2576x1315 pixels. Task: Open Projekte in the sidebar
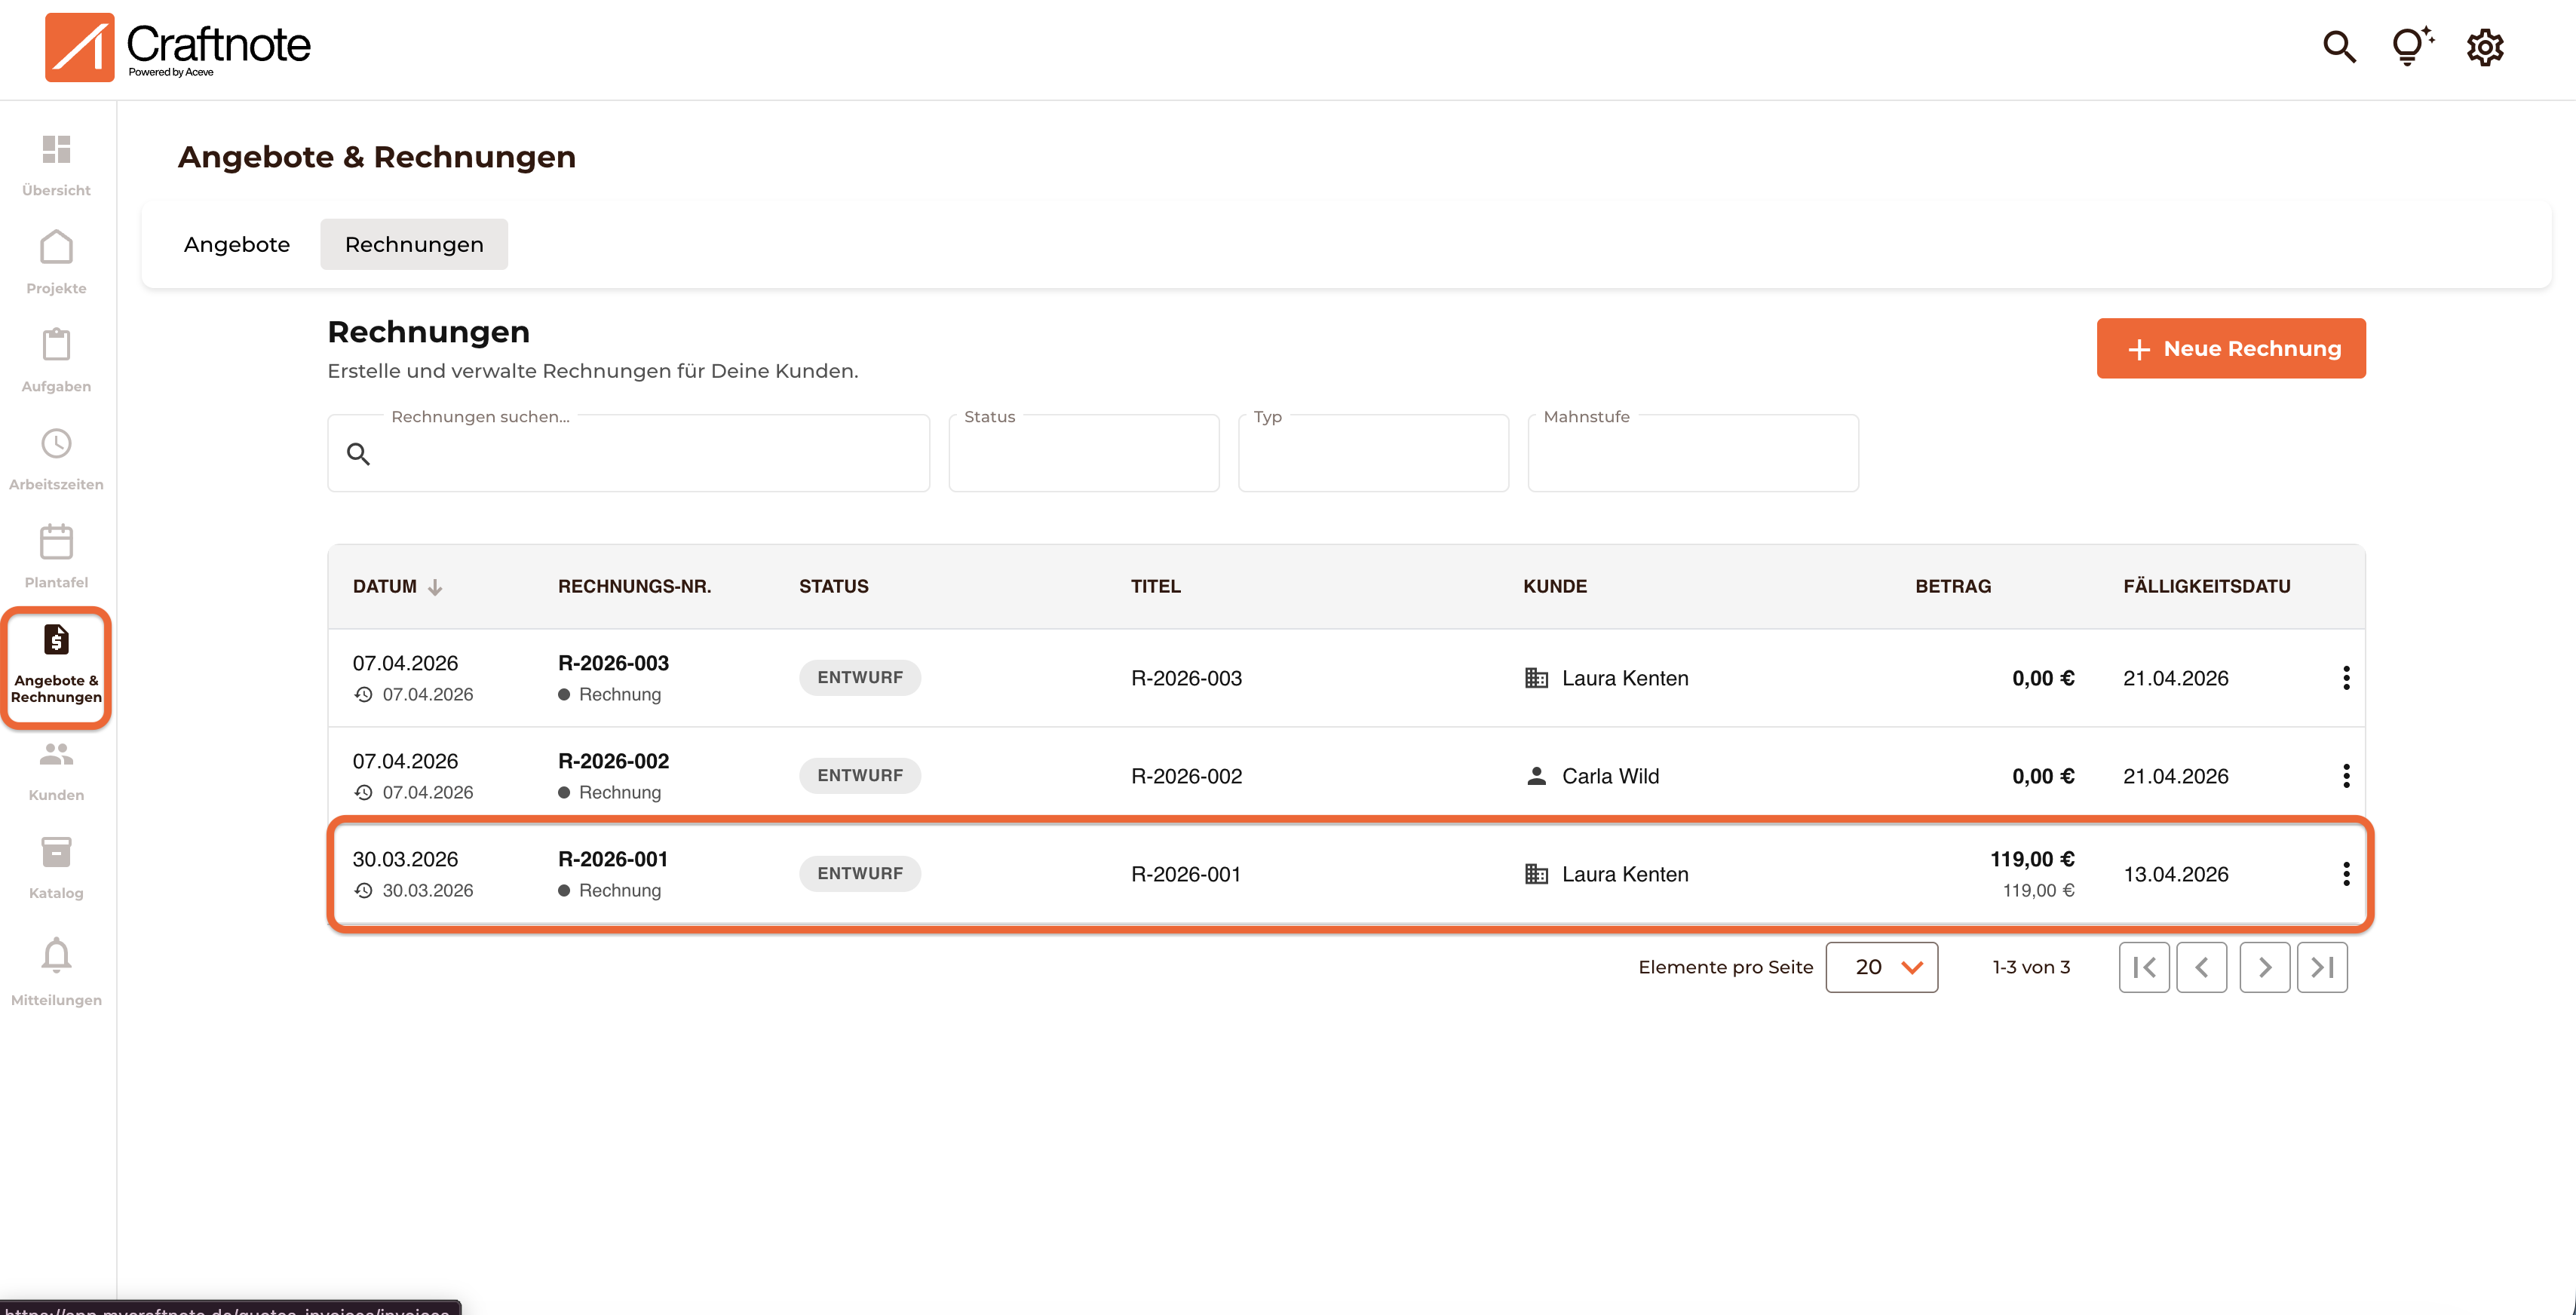pos(56,248)
